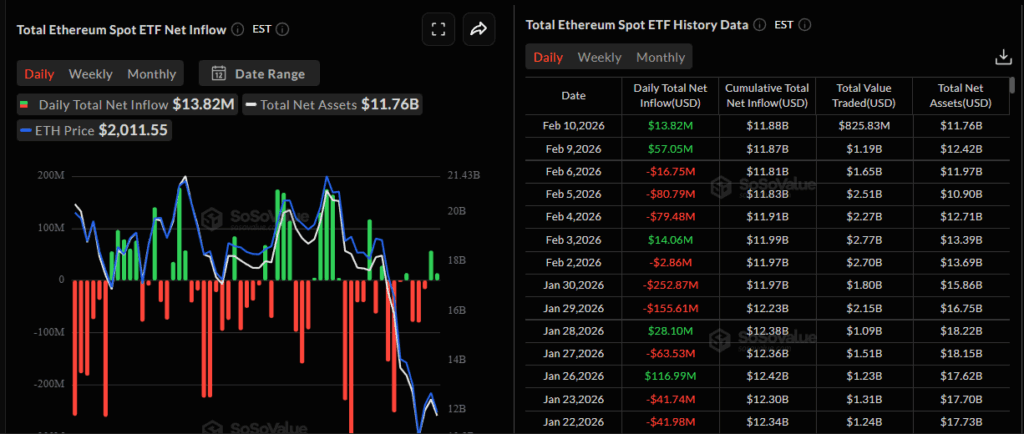Screen dimensions: 1024x434
Task: Switch the chart to Monthly view
Action: (x=151, y=73)
